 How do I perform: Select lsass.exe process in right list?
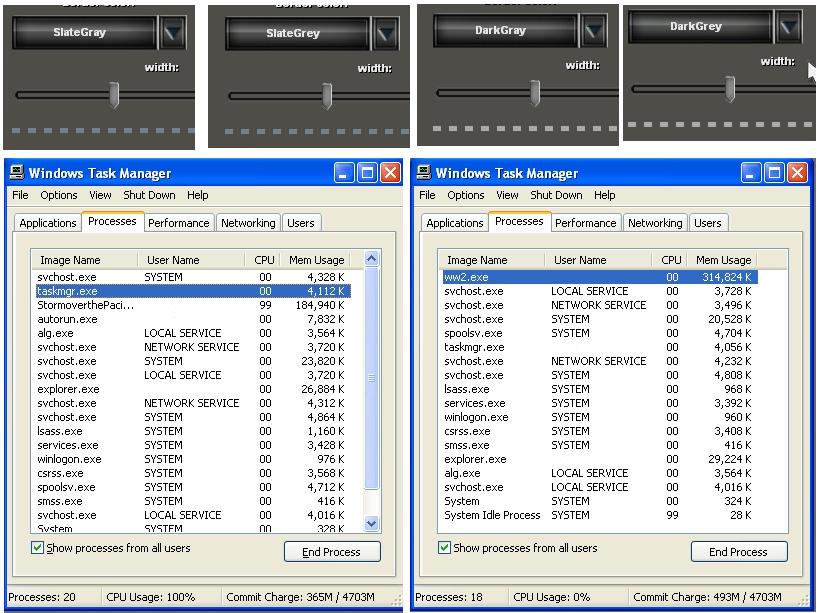600,389
